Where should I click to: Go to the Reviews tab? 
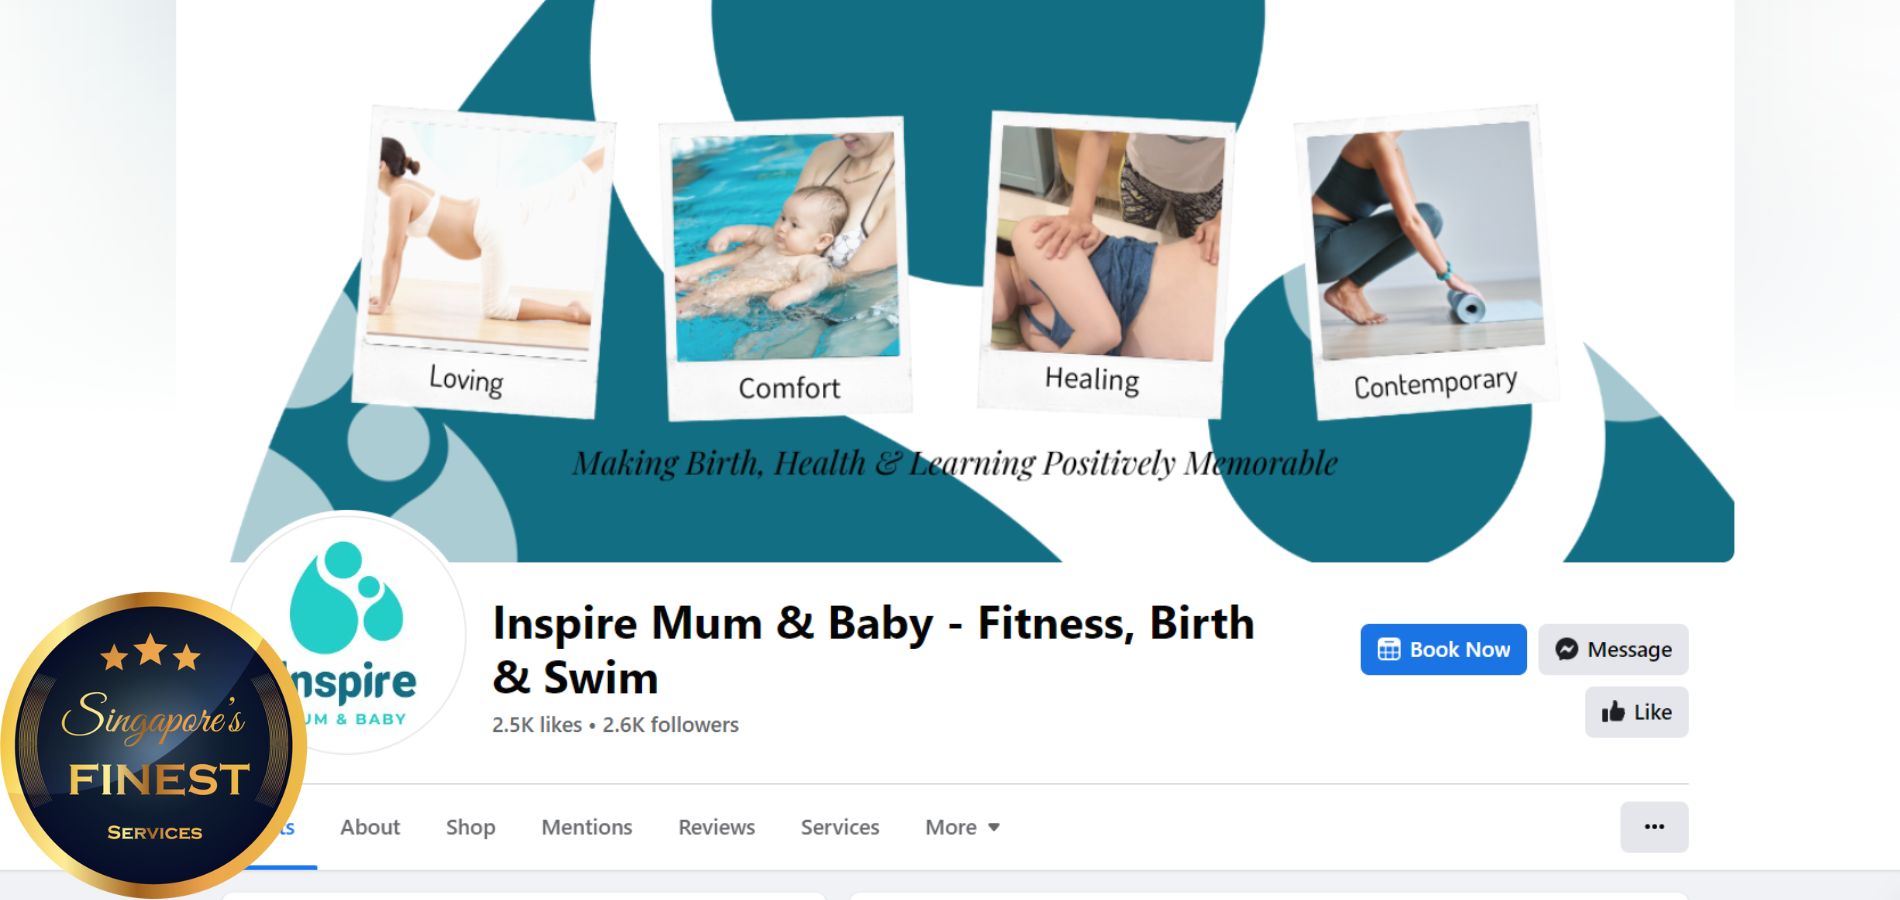716,827
